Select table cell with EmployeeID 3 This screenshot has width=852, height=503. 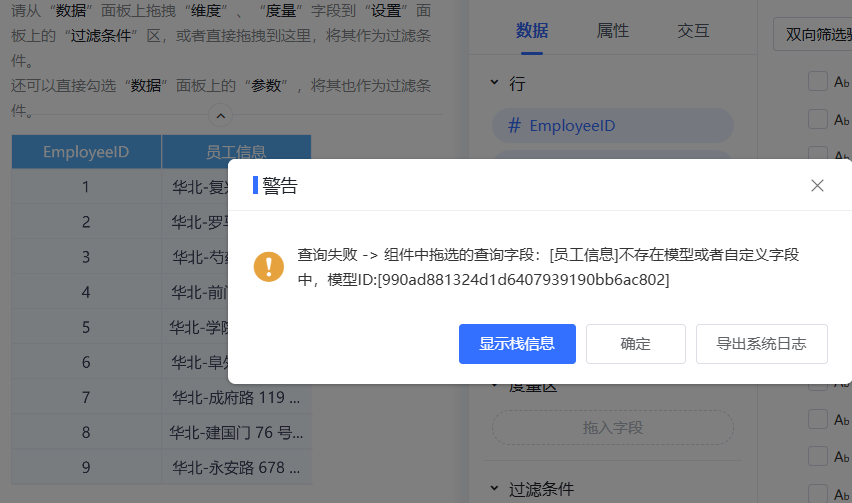pyautogui.click(x=86, y=256)
